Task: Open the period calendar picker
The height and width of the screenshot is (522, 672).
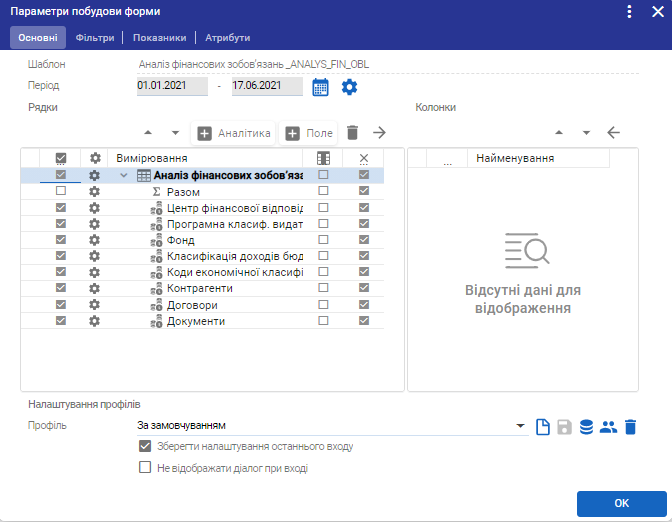Action: pos(320,87)
